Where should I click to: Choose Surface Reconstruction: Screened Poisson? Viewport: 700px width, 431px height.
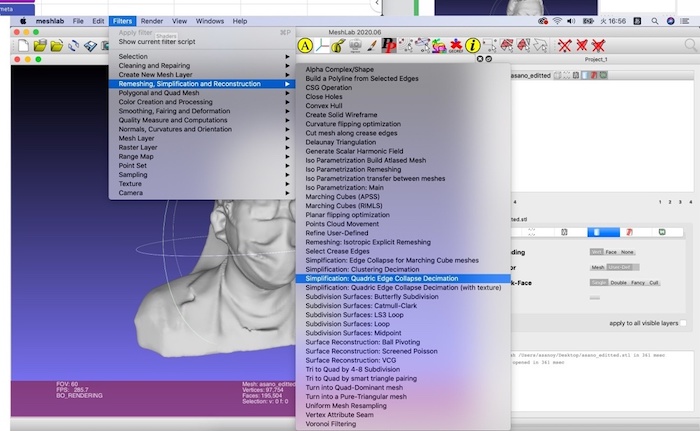click(403, 351)
